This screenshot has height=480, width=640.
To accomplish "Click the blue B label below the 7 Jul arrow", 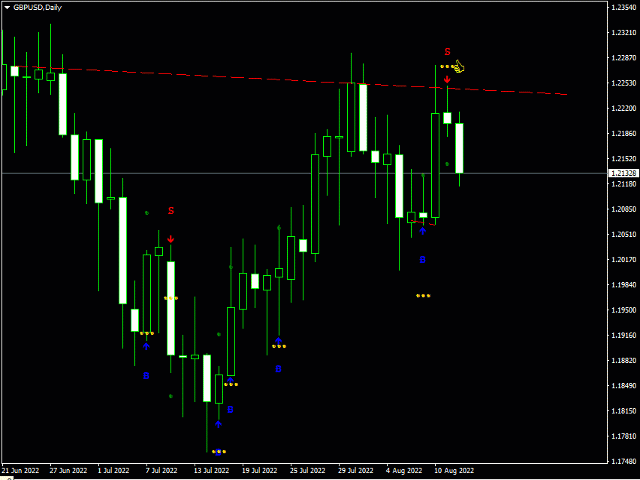I will pos(146,376).
